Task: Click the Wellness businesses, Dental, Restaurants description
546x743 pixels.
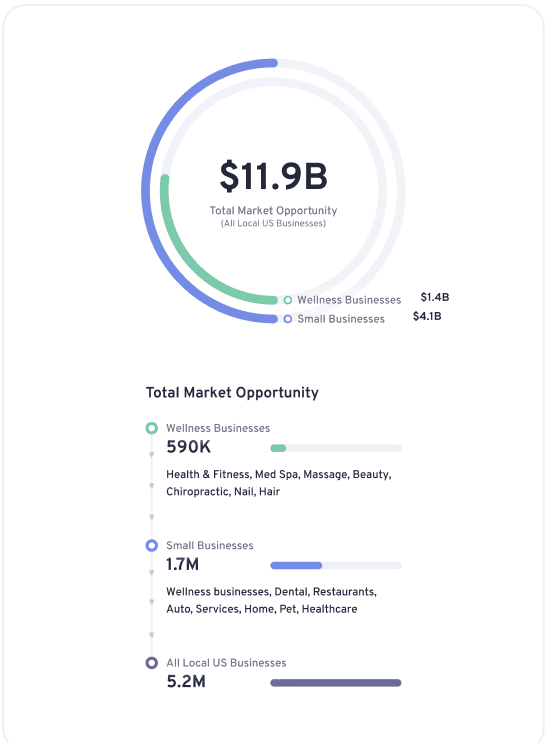Action: pos(271,600)
